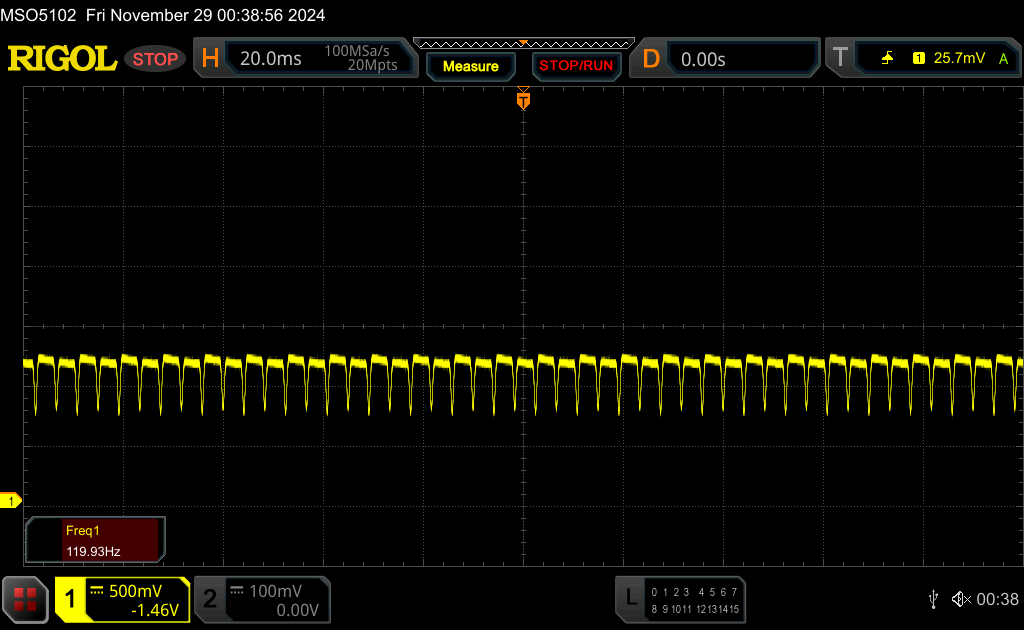Click the rising edge trigger icon
Viewport: 1024px width, 630px height.
[887, 59]
